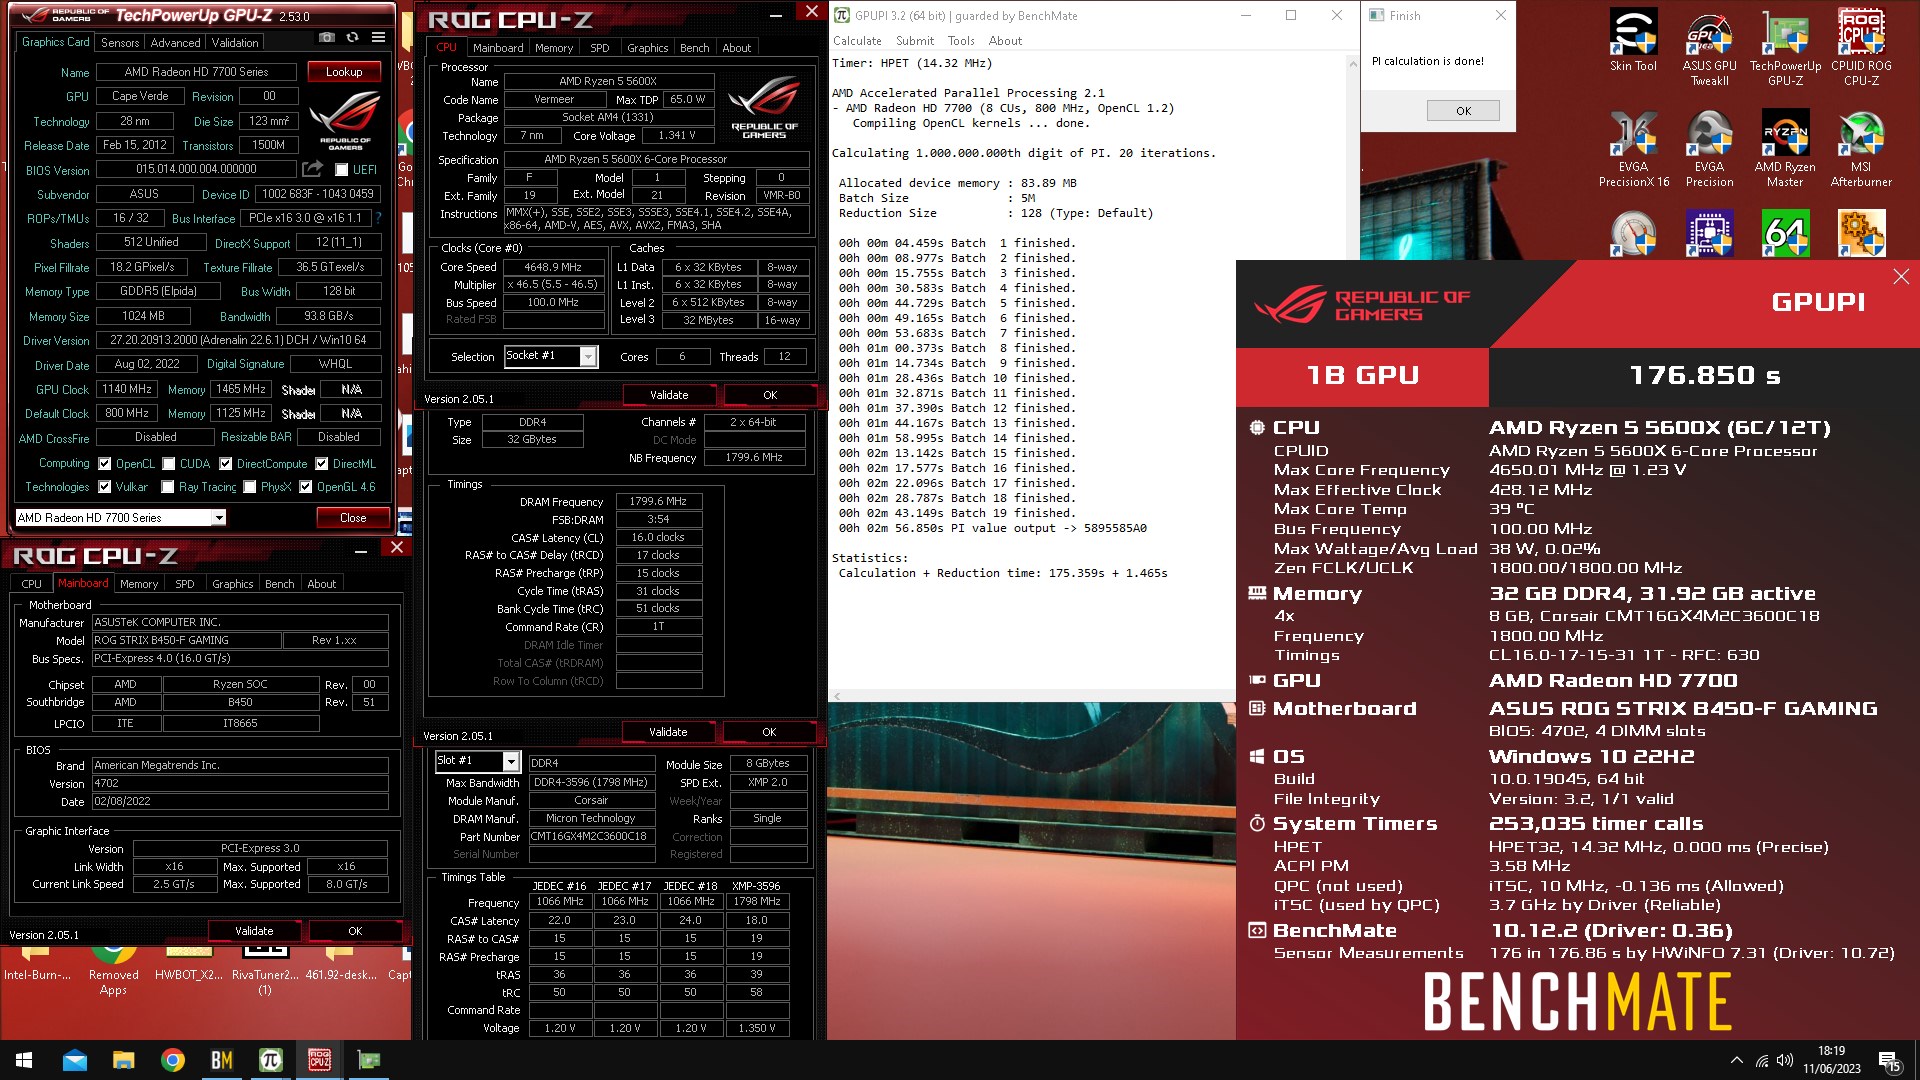Open File Explorer from the taskbar
The width and height of the screenshot is (1920, 1080).
123,1060
